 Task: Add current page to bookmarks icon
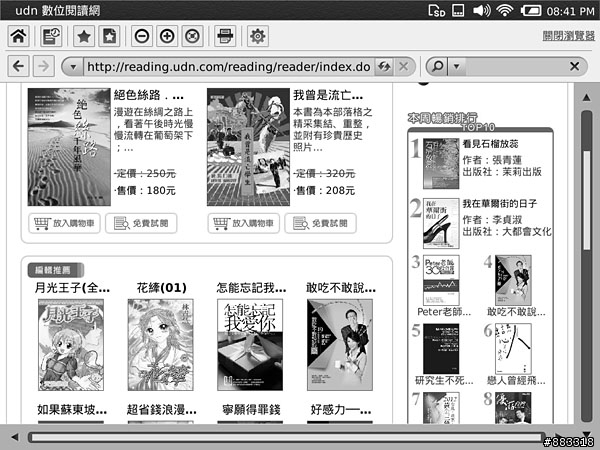pos(109,36)
